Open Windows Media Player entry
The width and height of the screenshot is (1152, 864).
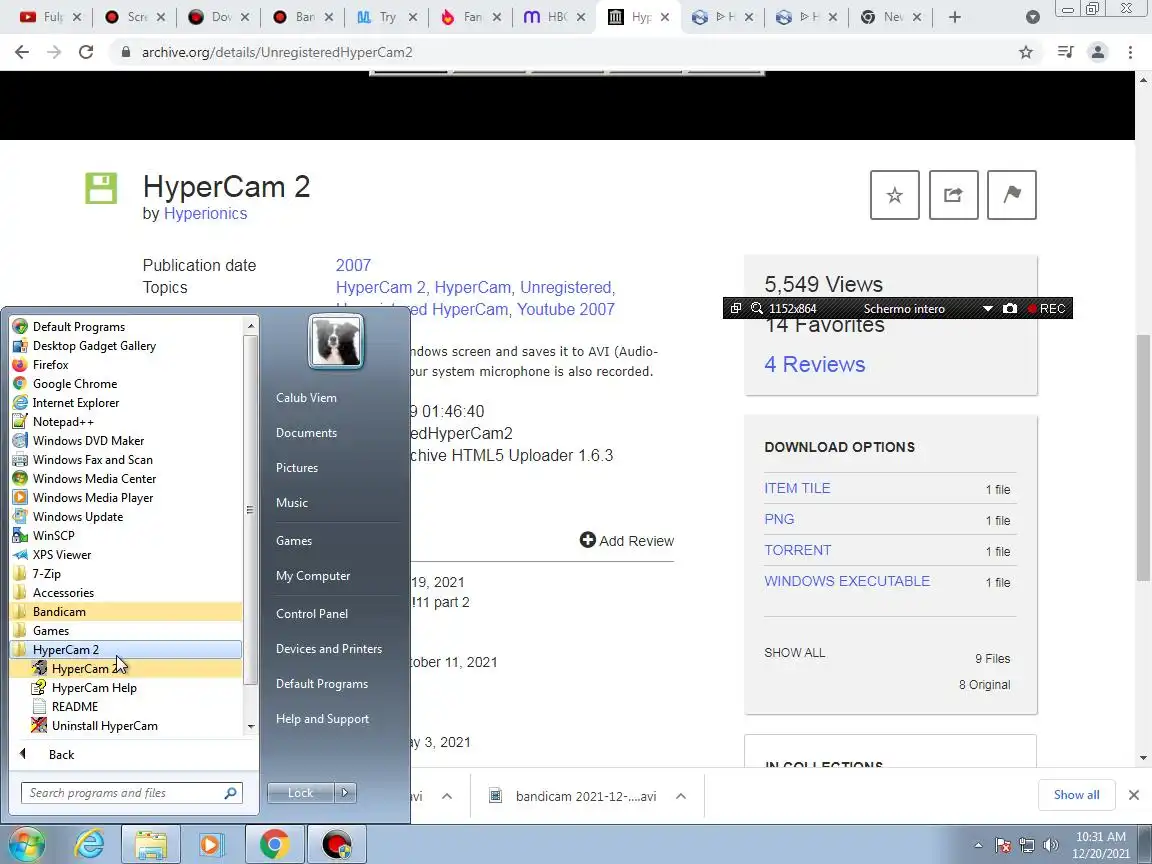click(93, 498)
